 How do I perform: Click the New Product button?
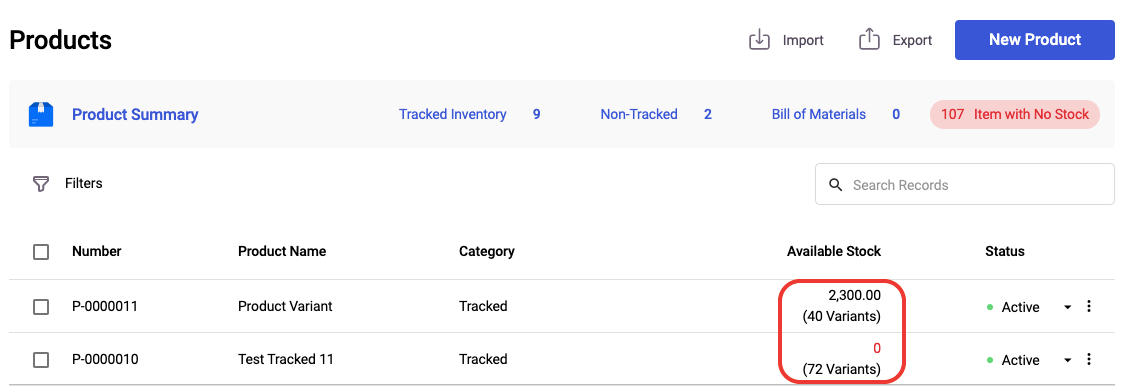(1034, 40)
